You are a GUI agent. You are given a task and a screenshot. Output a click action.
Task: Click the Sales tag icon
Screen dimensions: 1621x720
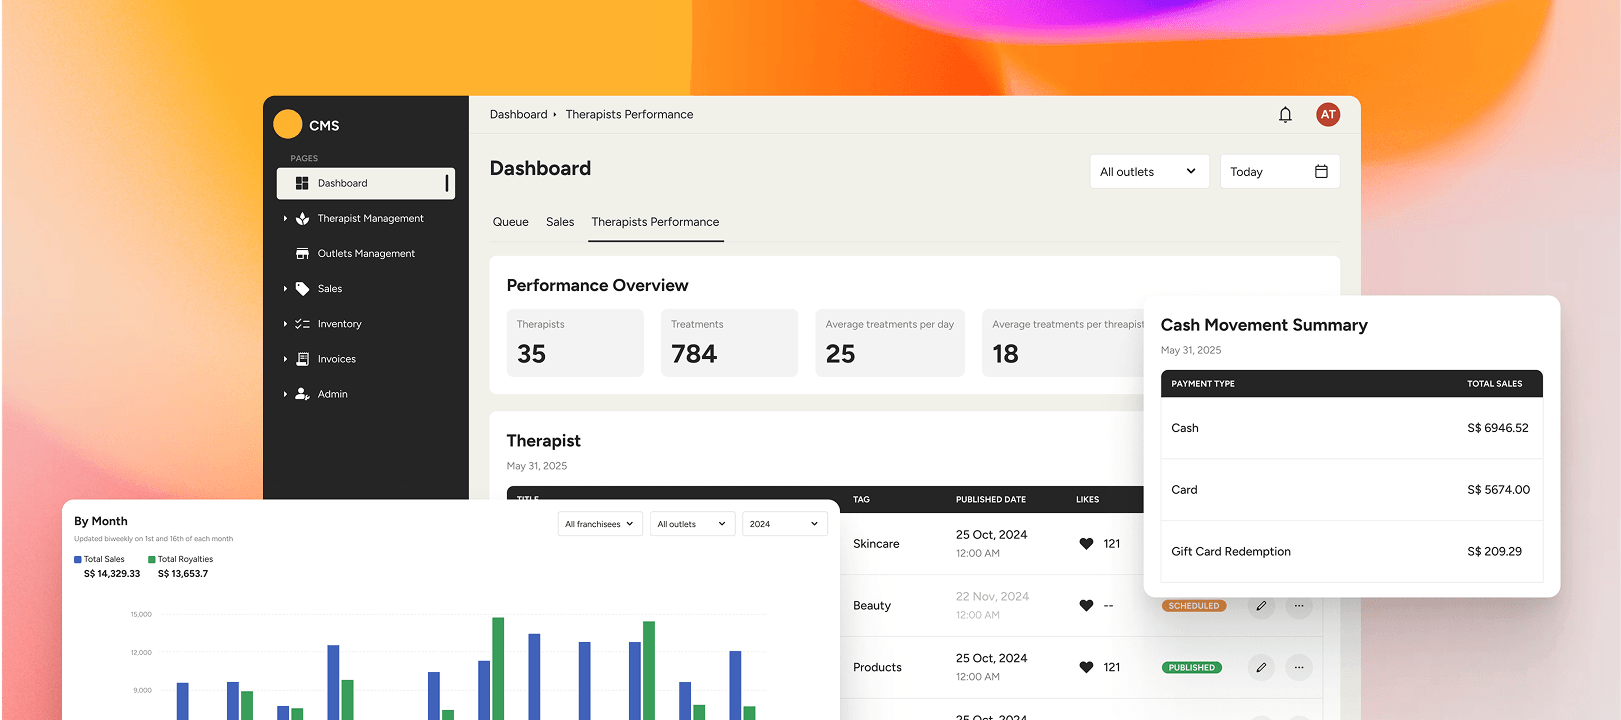(302, 289)
